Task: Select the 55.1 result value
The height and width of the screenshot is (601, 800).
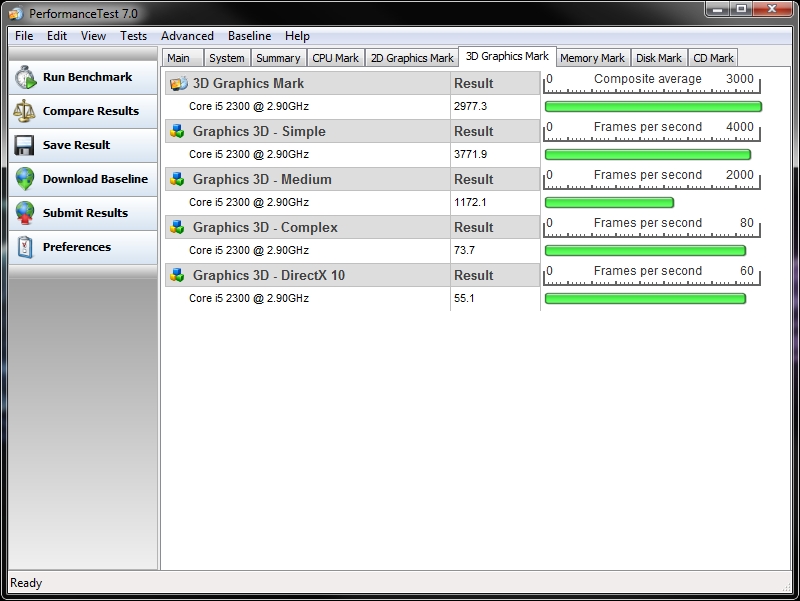Action: [464, 298]
